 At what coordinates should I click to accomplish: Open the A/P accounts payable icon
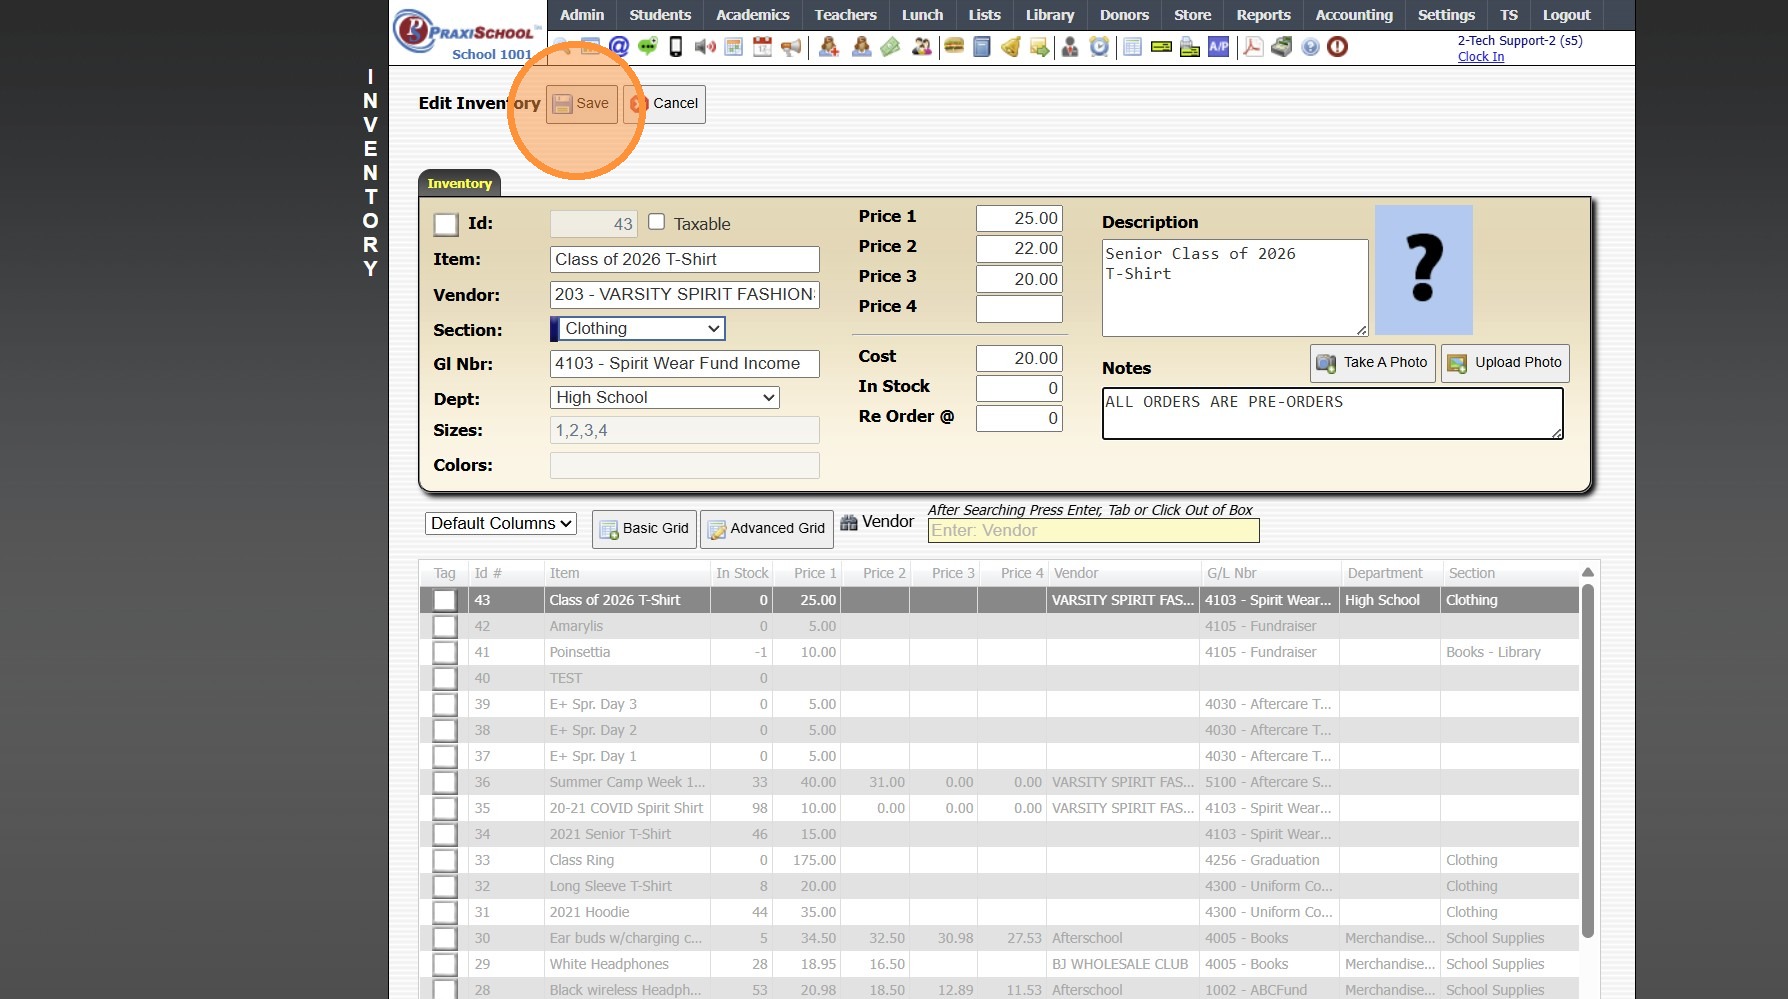1218,47
